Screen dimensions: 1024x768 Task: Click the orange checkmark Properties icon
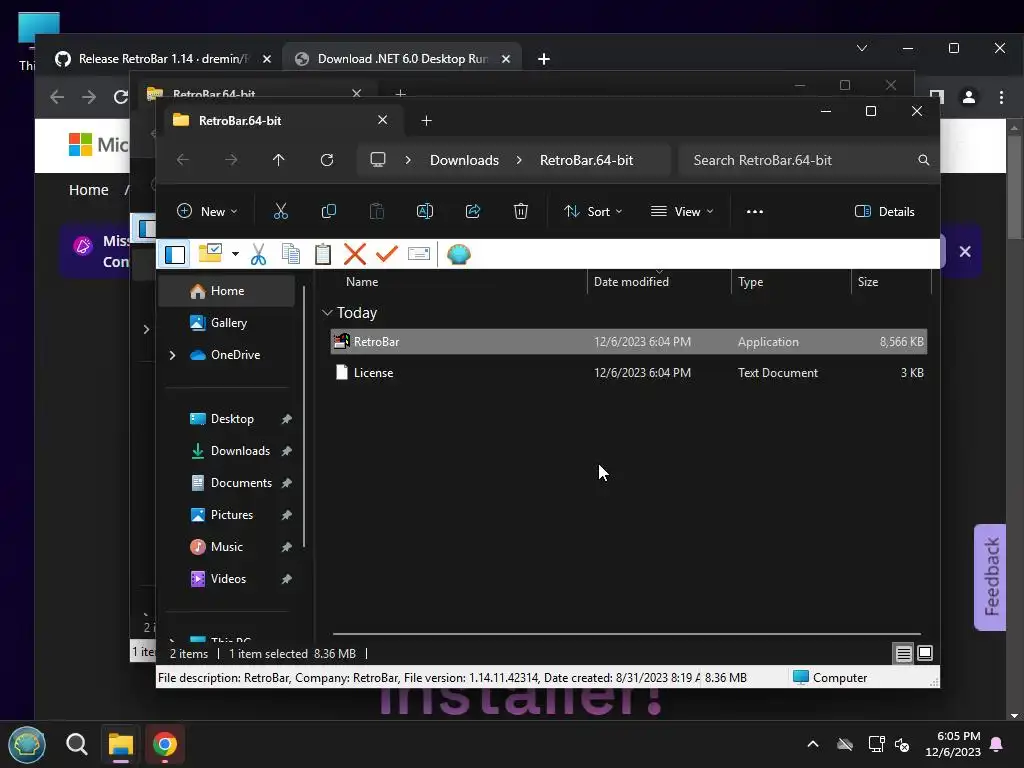point(387,254)
